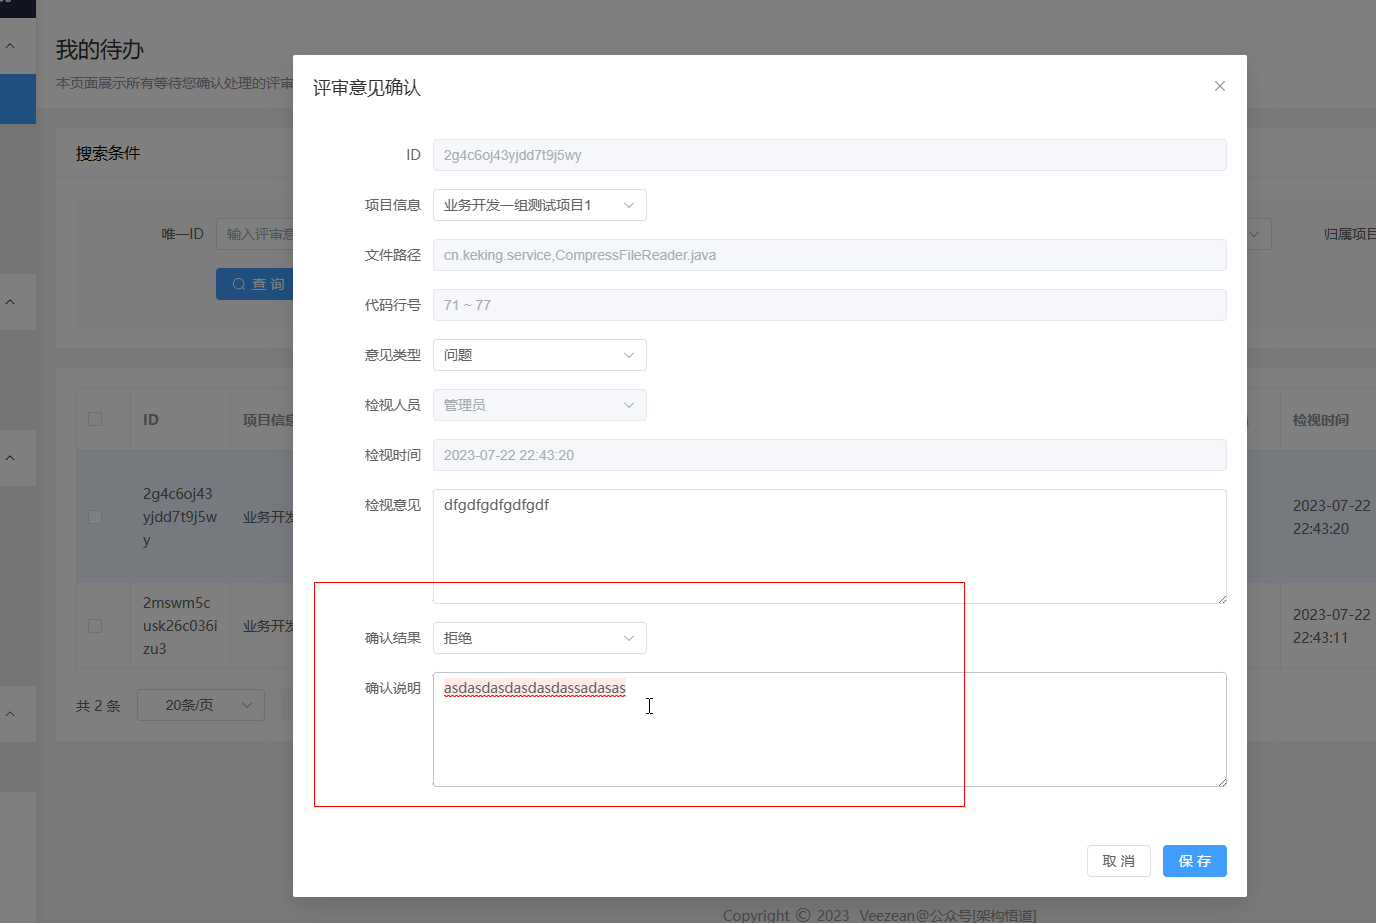Screen dimensions: 1376x923
Task: Open the 项目信息 dropdown
Action: (539, 205)
